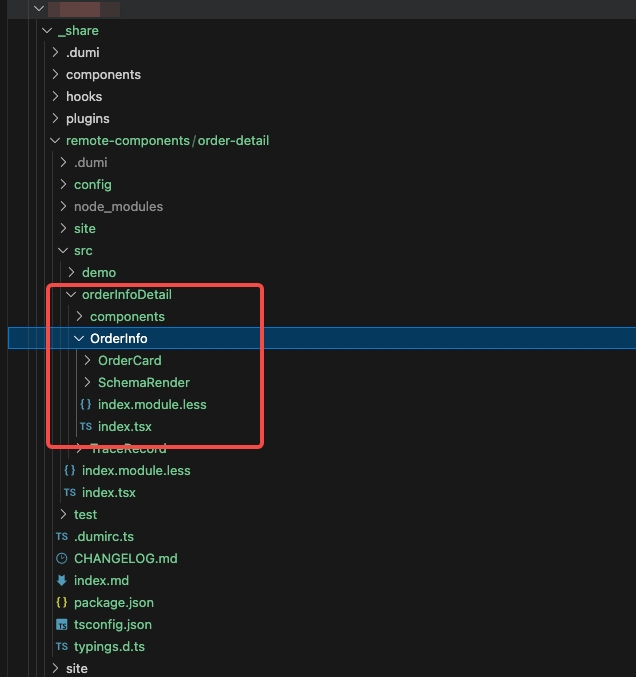Screen dimensions: 636x677
Task: Open index.module.less file name below the red box
Action: click(x=136, y=471)
